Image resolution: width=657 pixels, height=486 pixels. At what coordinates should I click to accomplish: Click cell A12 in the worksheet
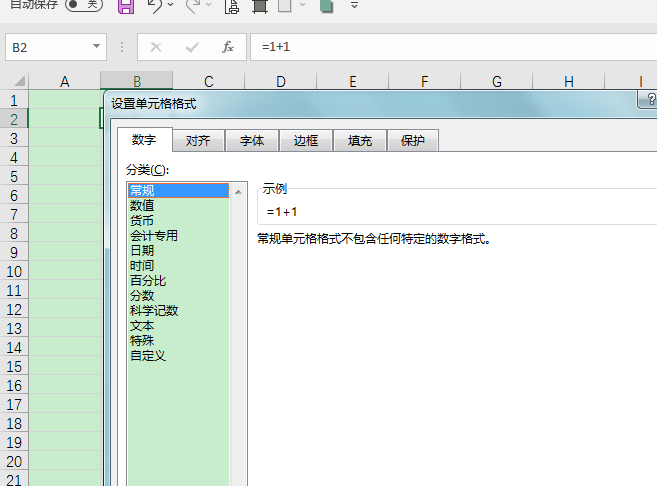pos(65,310)
